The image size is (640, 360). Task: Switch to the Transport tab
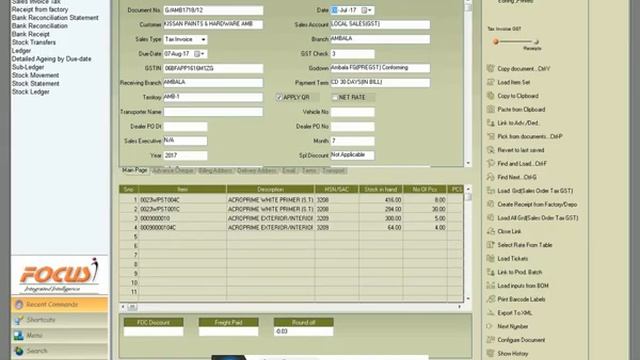pos(333,171)
